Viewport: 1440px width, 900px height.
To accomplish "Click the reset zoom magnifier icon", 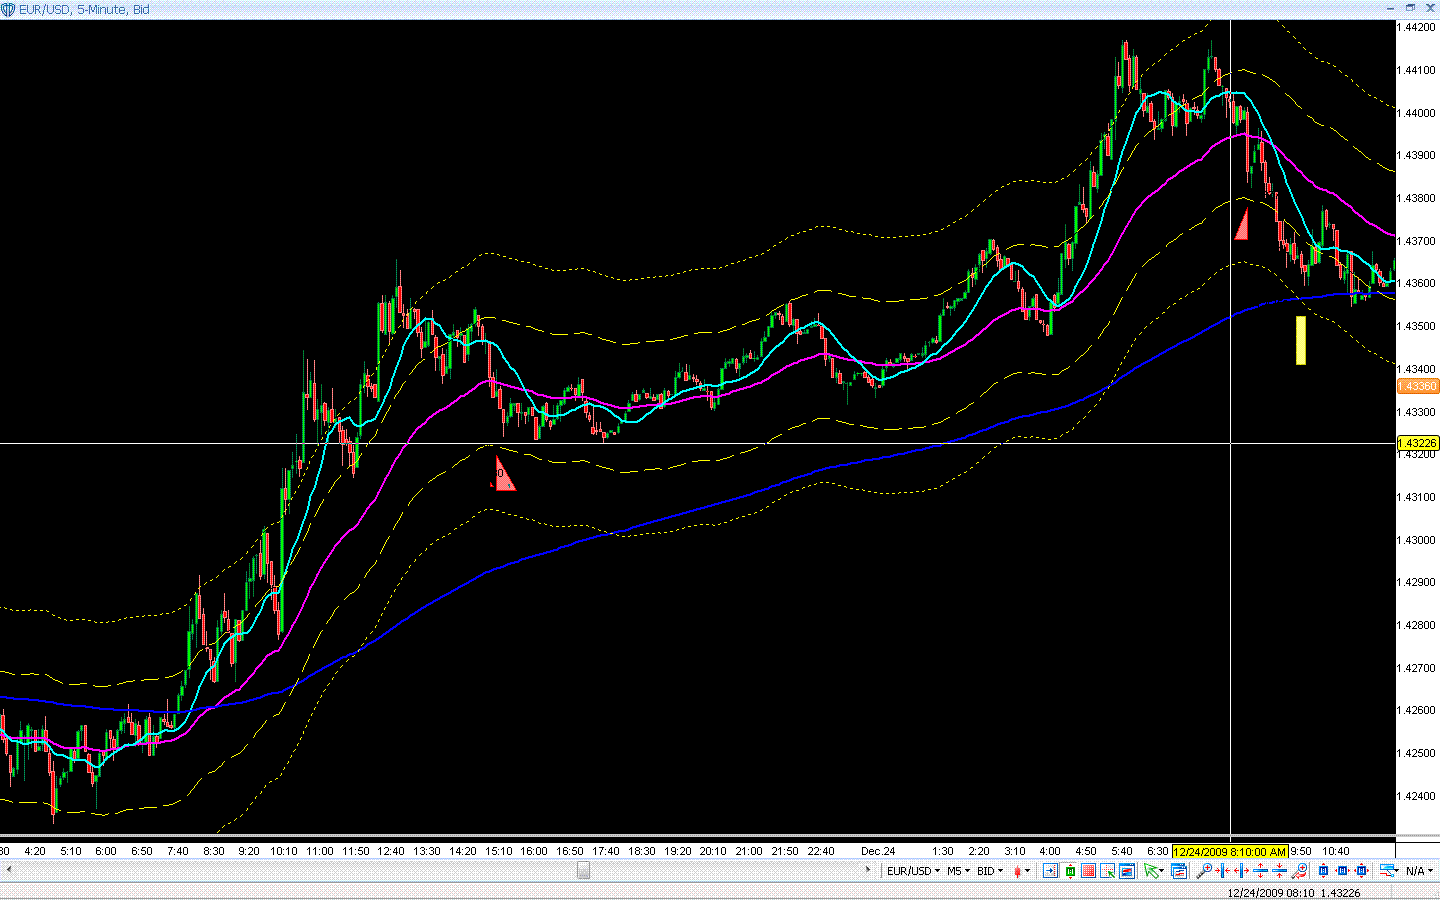I will (1299, 871).
